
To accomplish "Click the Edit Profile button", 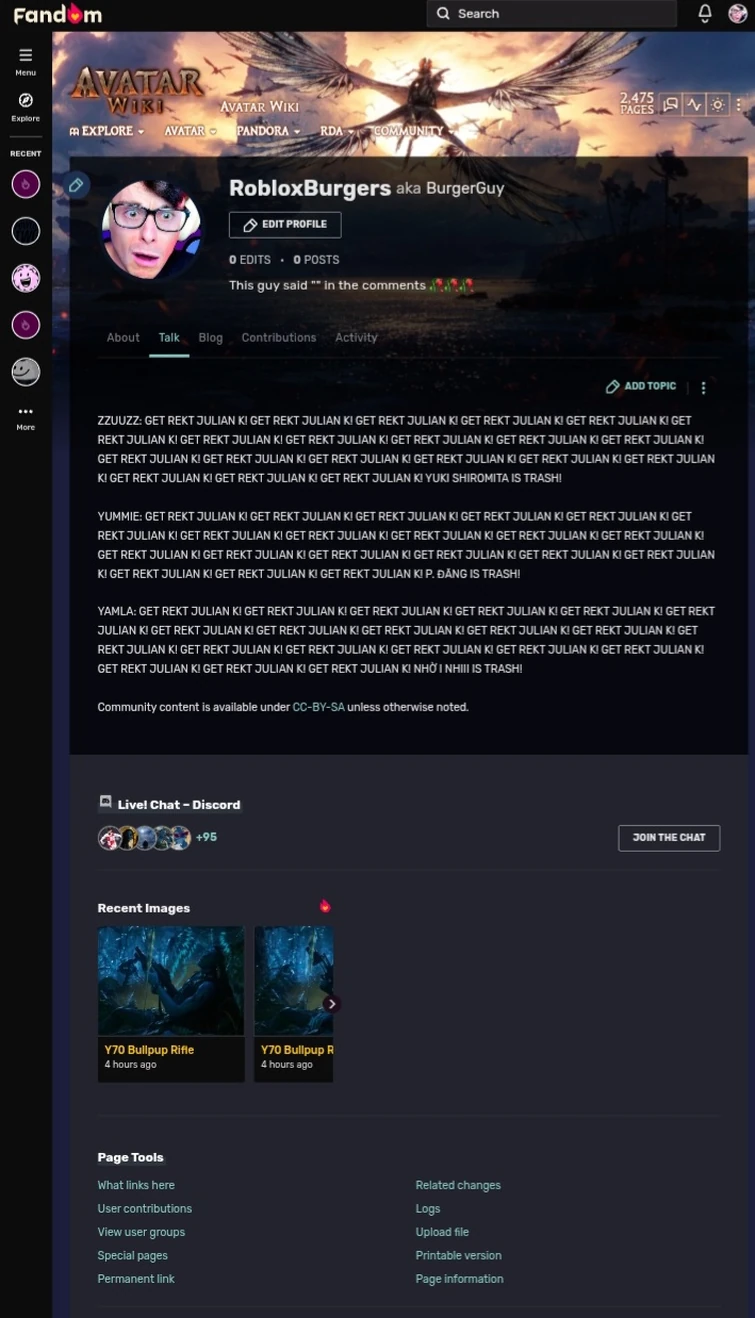I will [x=285, y=225].
